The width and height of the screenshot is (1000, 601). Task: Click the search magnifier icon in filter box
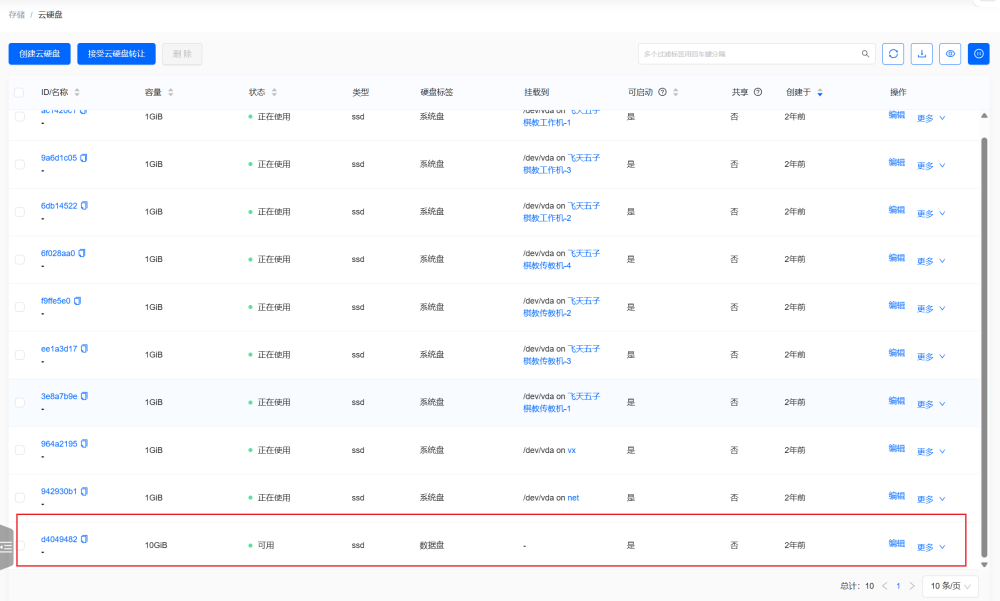(866, 54)
